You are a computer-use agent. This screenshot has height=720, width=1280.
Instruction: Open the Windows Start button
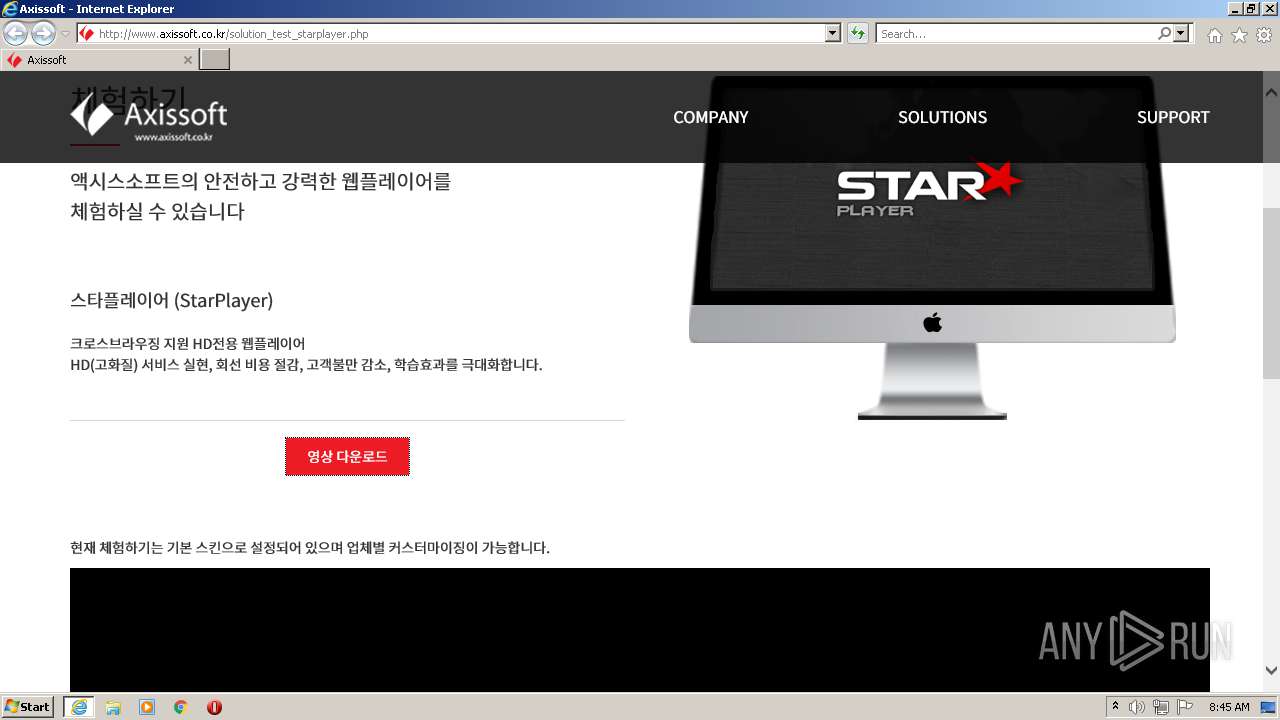click(28, 706)
